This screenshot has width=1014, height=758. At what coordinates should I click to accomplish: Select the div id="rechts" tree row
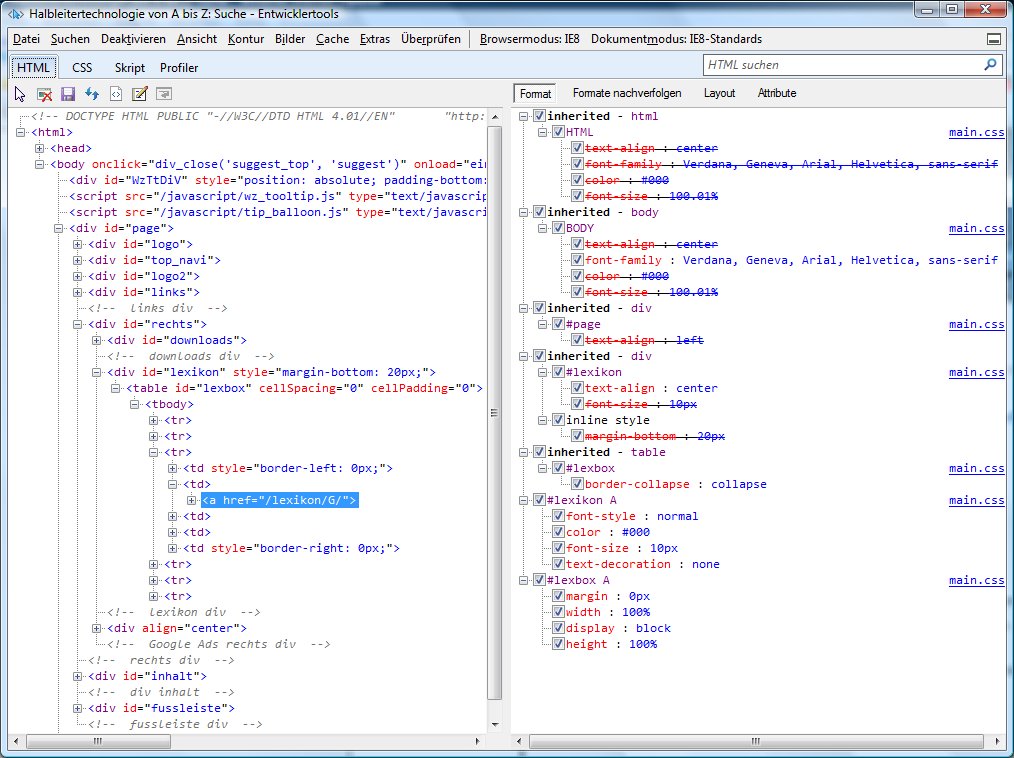pos(147,324)
